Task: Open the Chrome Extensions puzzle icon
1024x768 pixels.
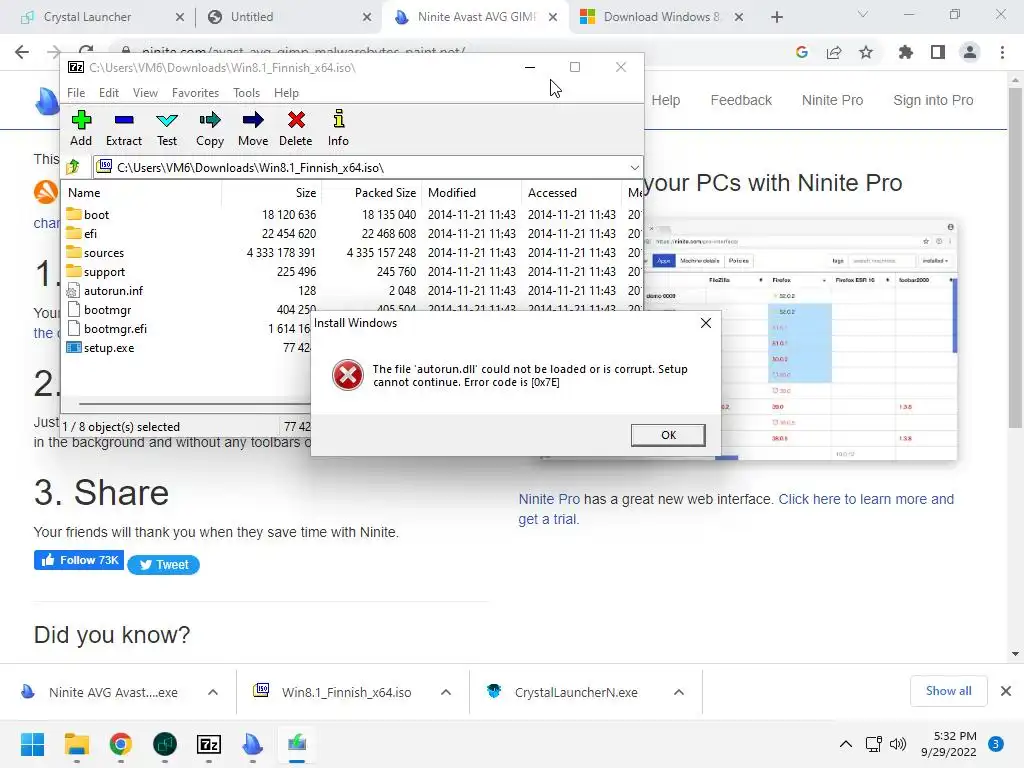Action: pyautogui.click(x=905, y=52)
